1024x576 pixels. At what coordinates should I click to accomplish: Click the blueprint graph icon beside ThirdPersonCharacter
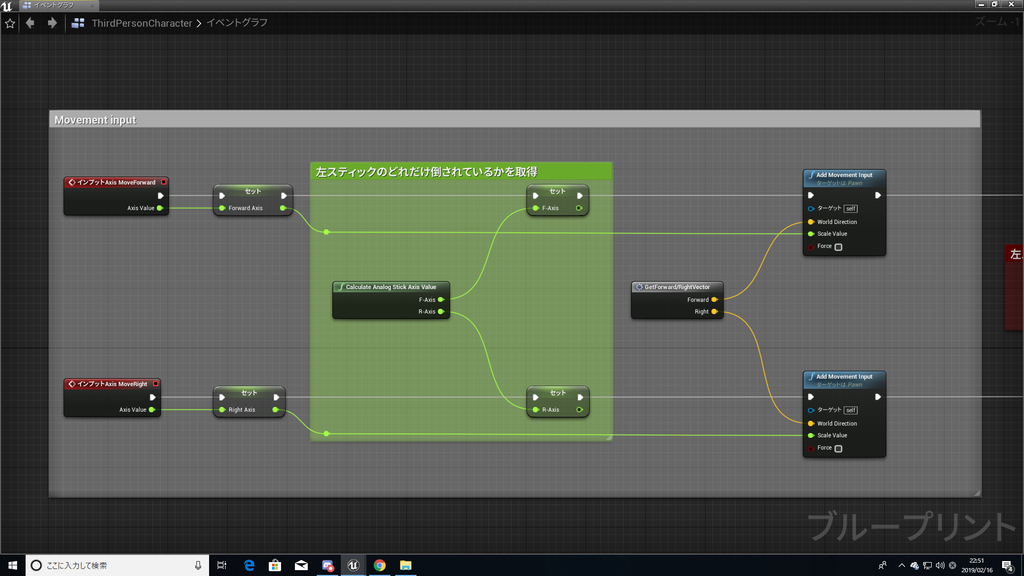pyautogui.click(x=78, y=23)
